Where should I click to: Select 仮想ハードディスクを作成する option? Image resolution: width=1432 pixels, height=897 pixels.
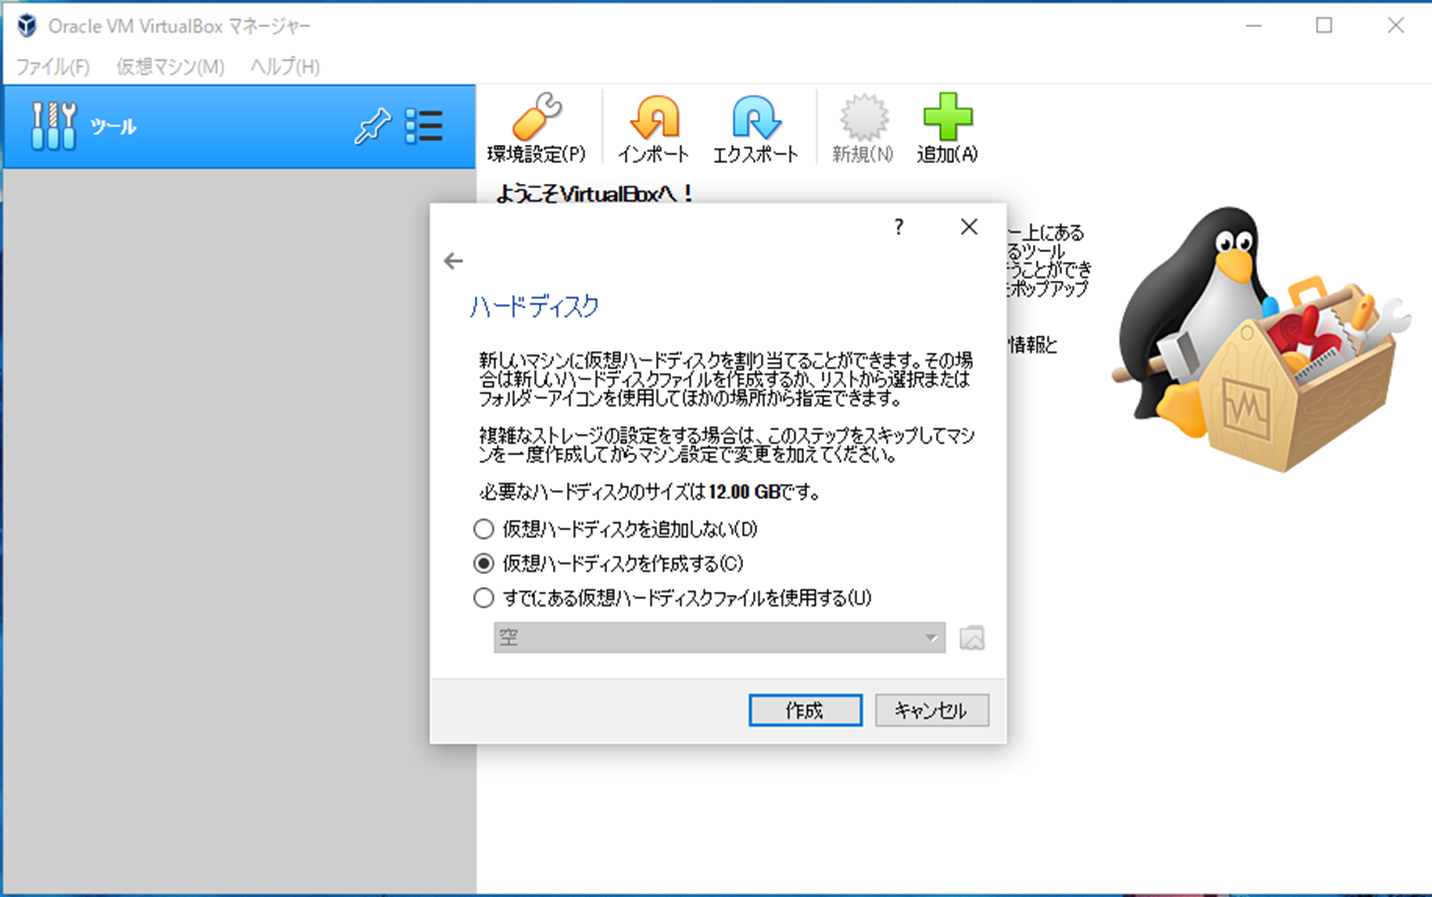pos(483,563)
